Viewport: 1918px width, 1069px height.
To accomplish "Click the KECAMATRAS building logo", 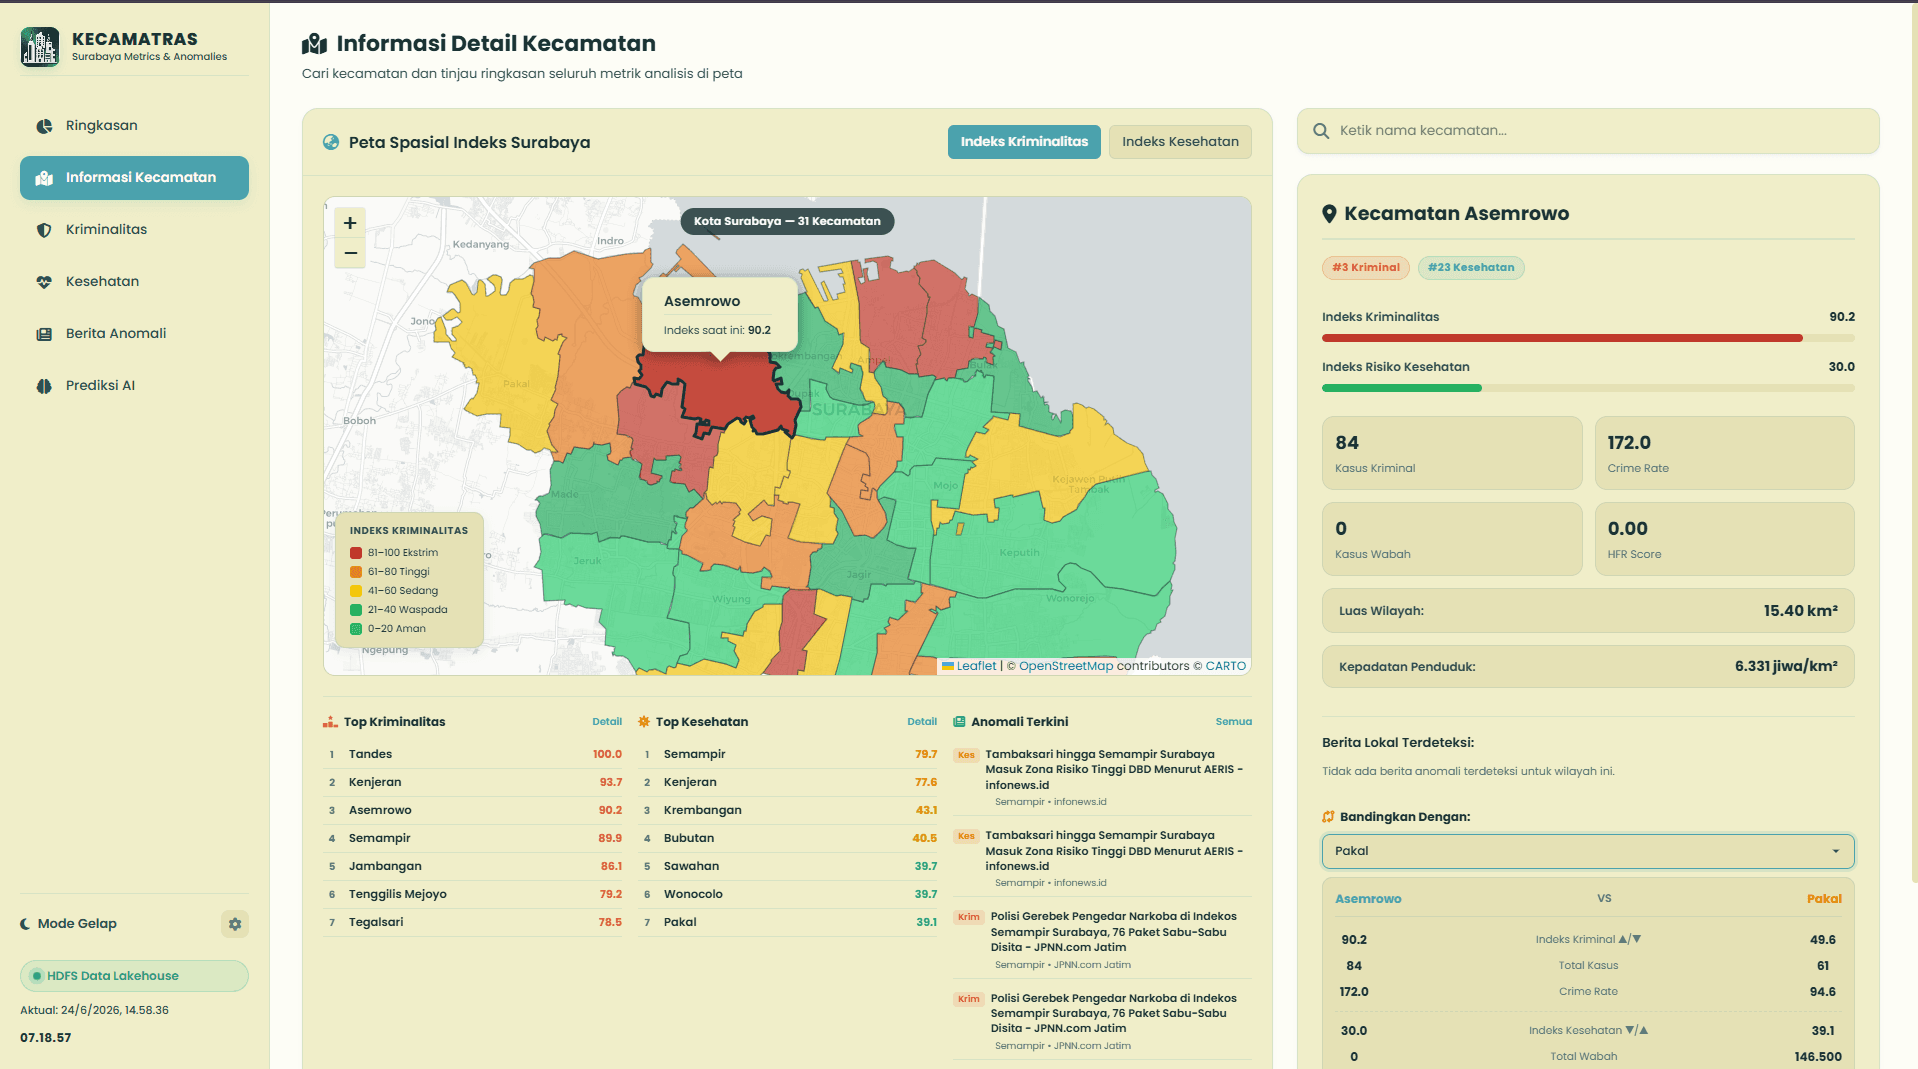I will coord(40,47).
